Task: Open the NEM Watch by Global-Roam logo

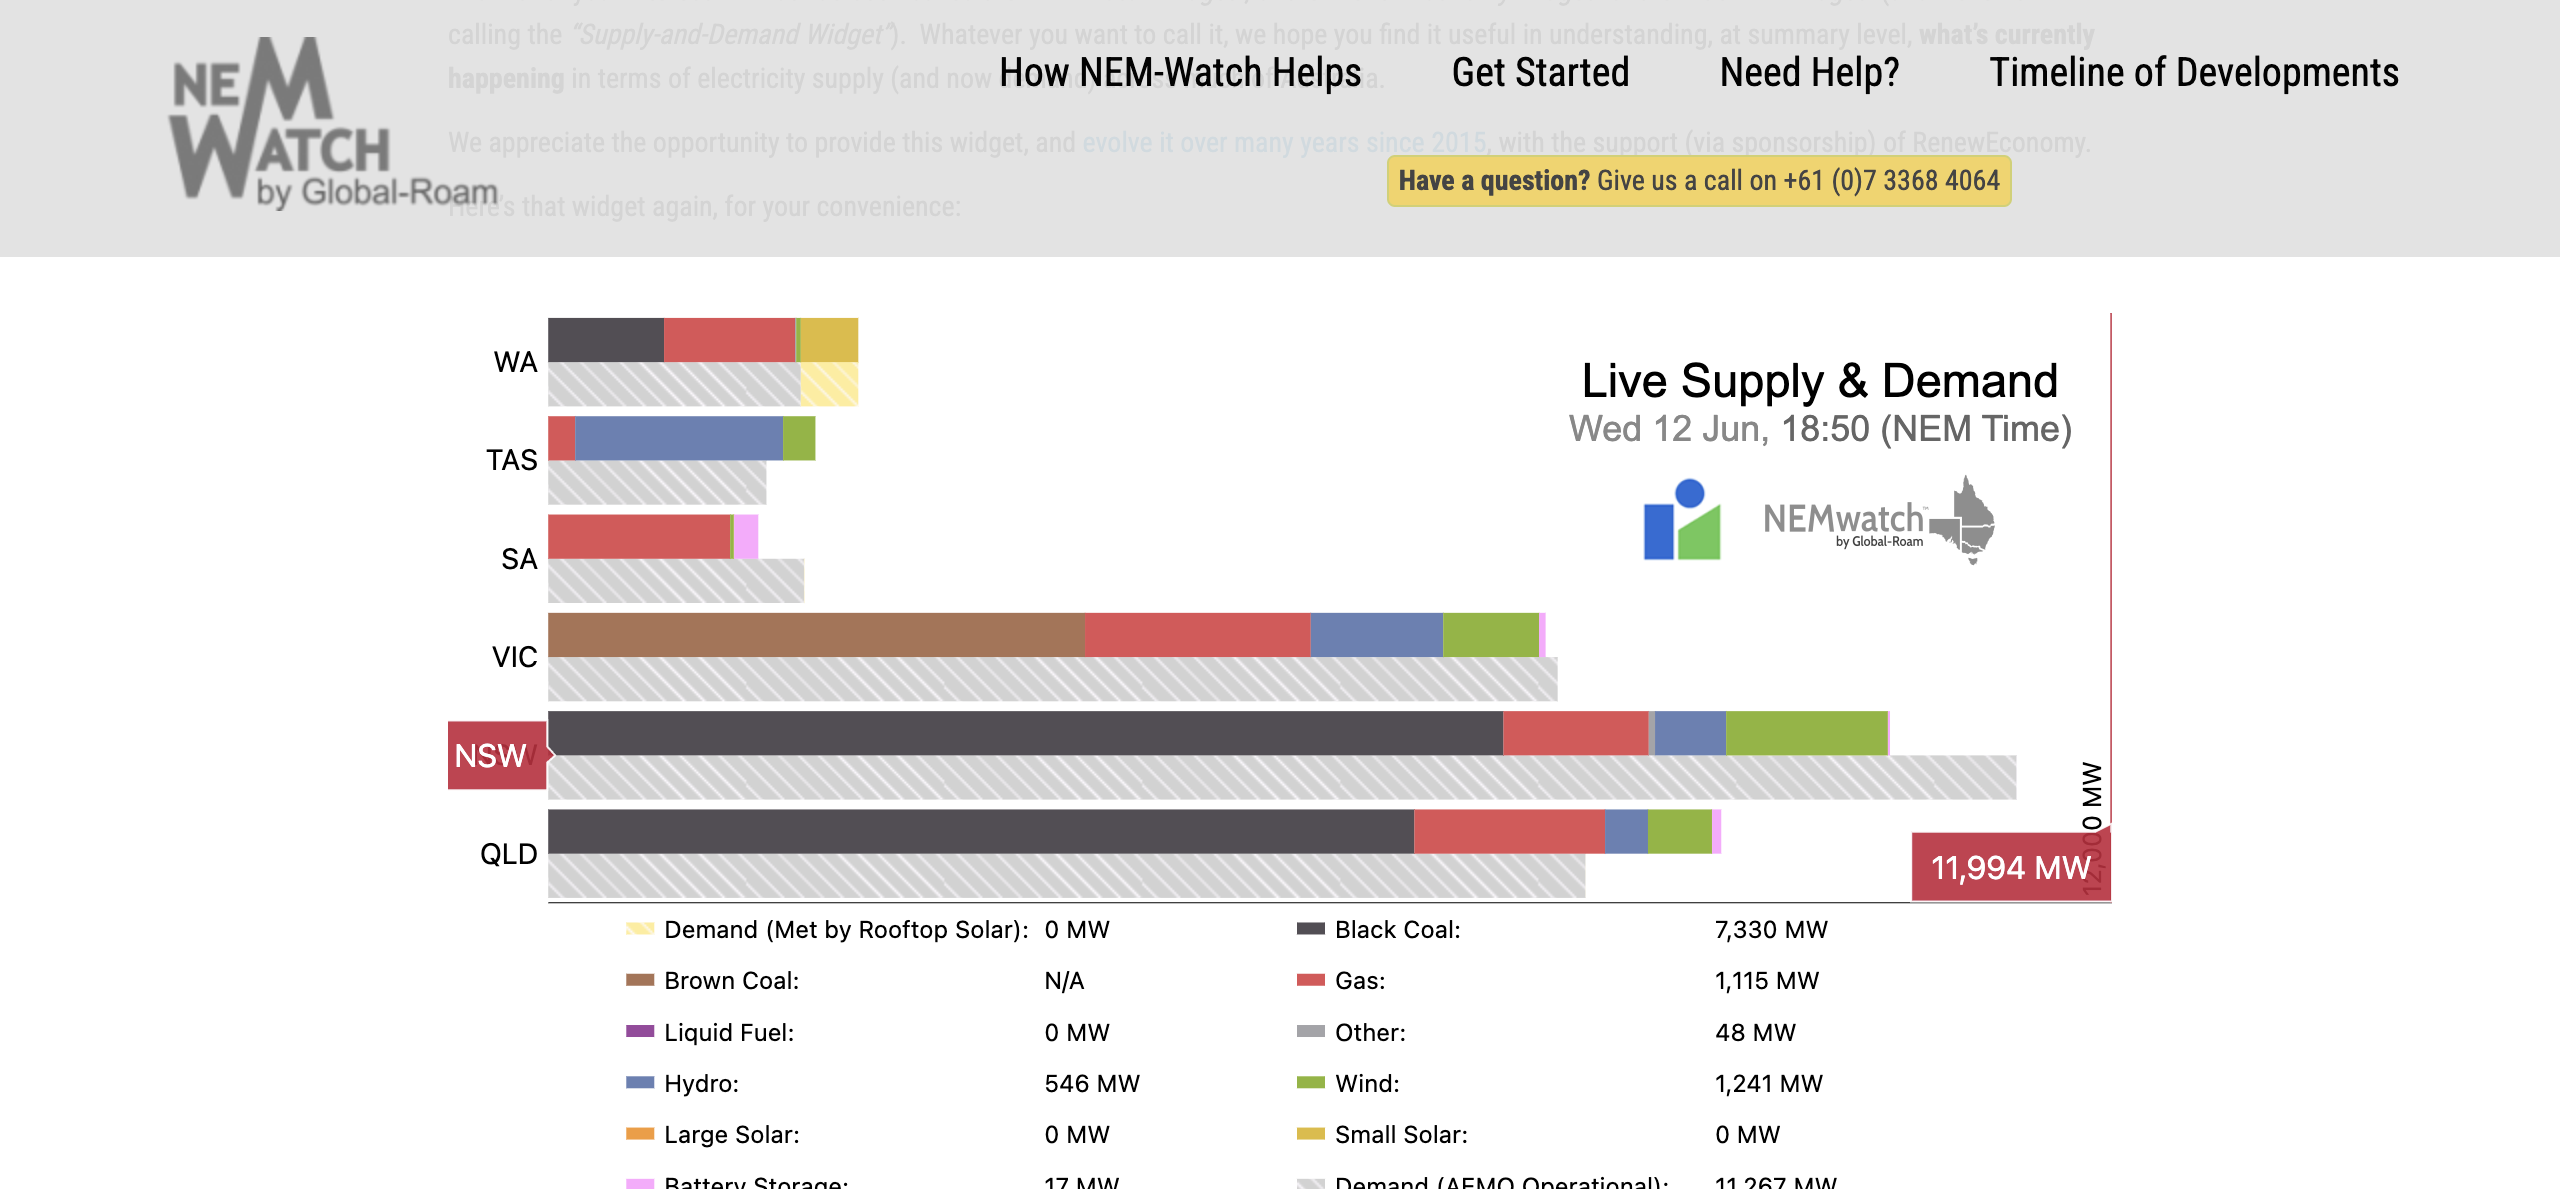Action: tap(334, 123)
